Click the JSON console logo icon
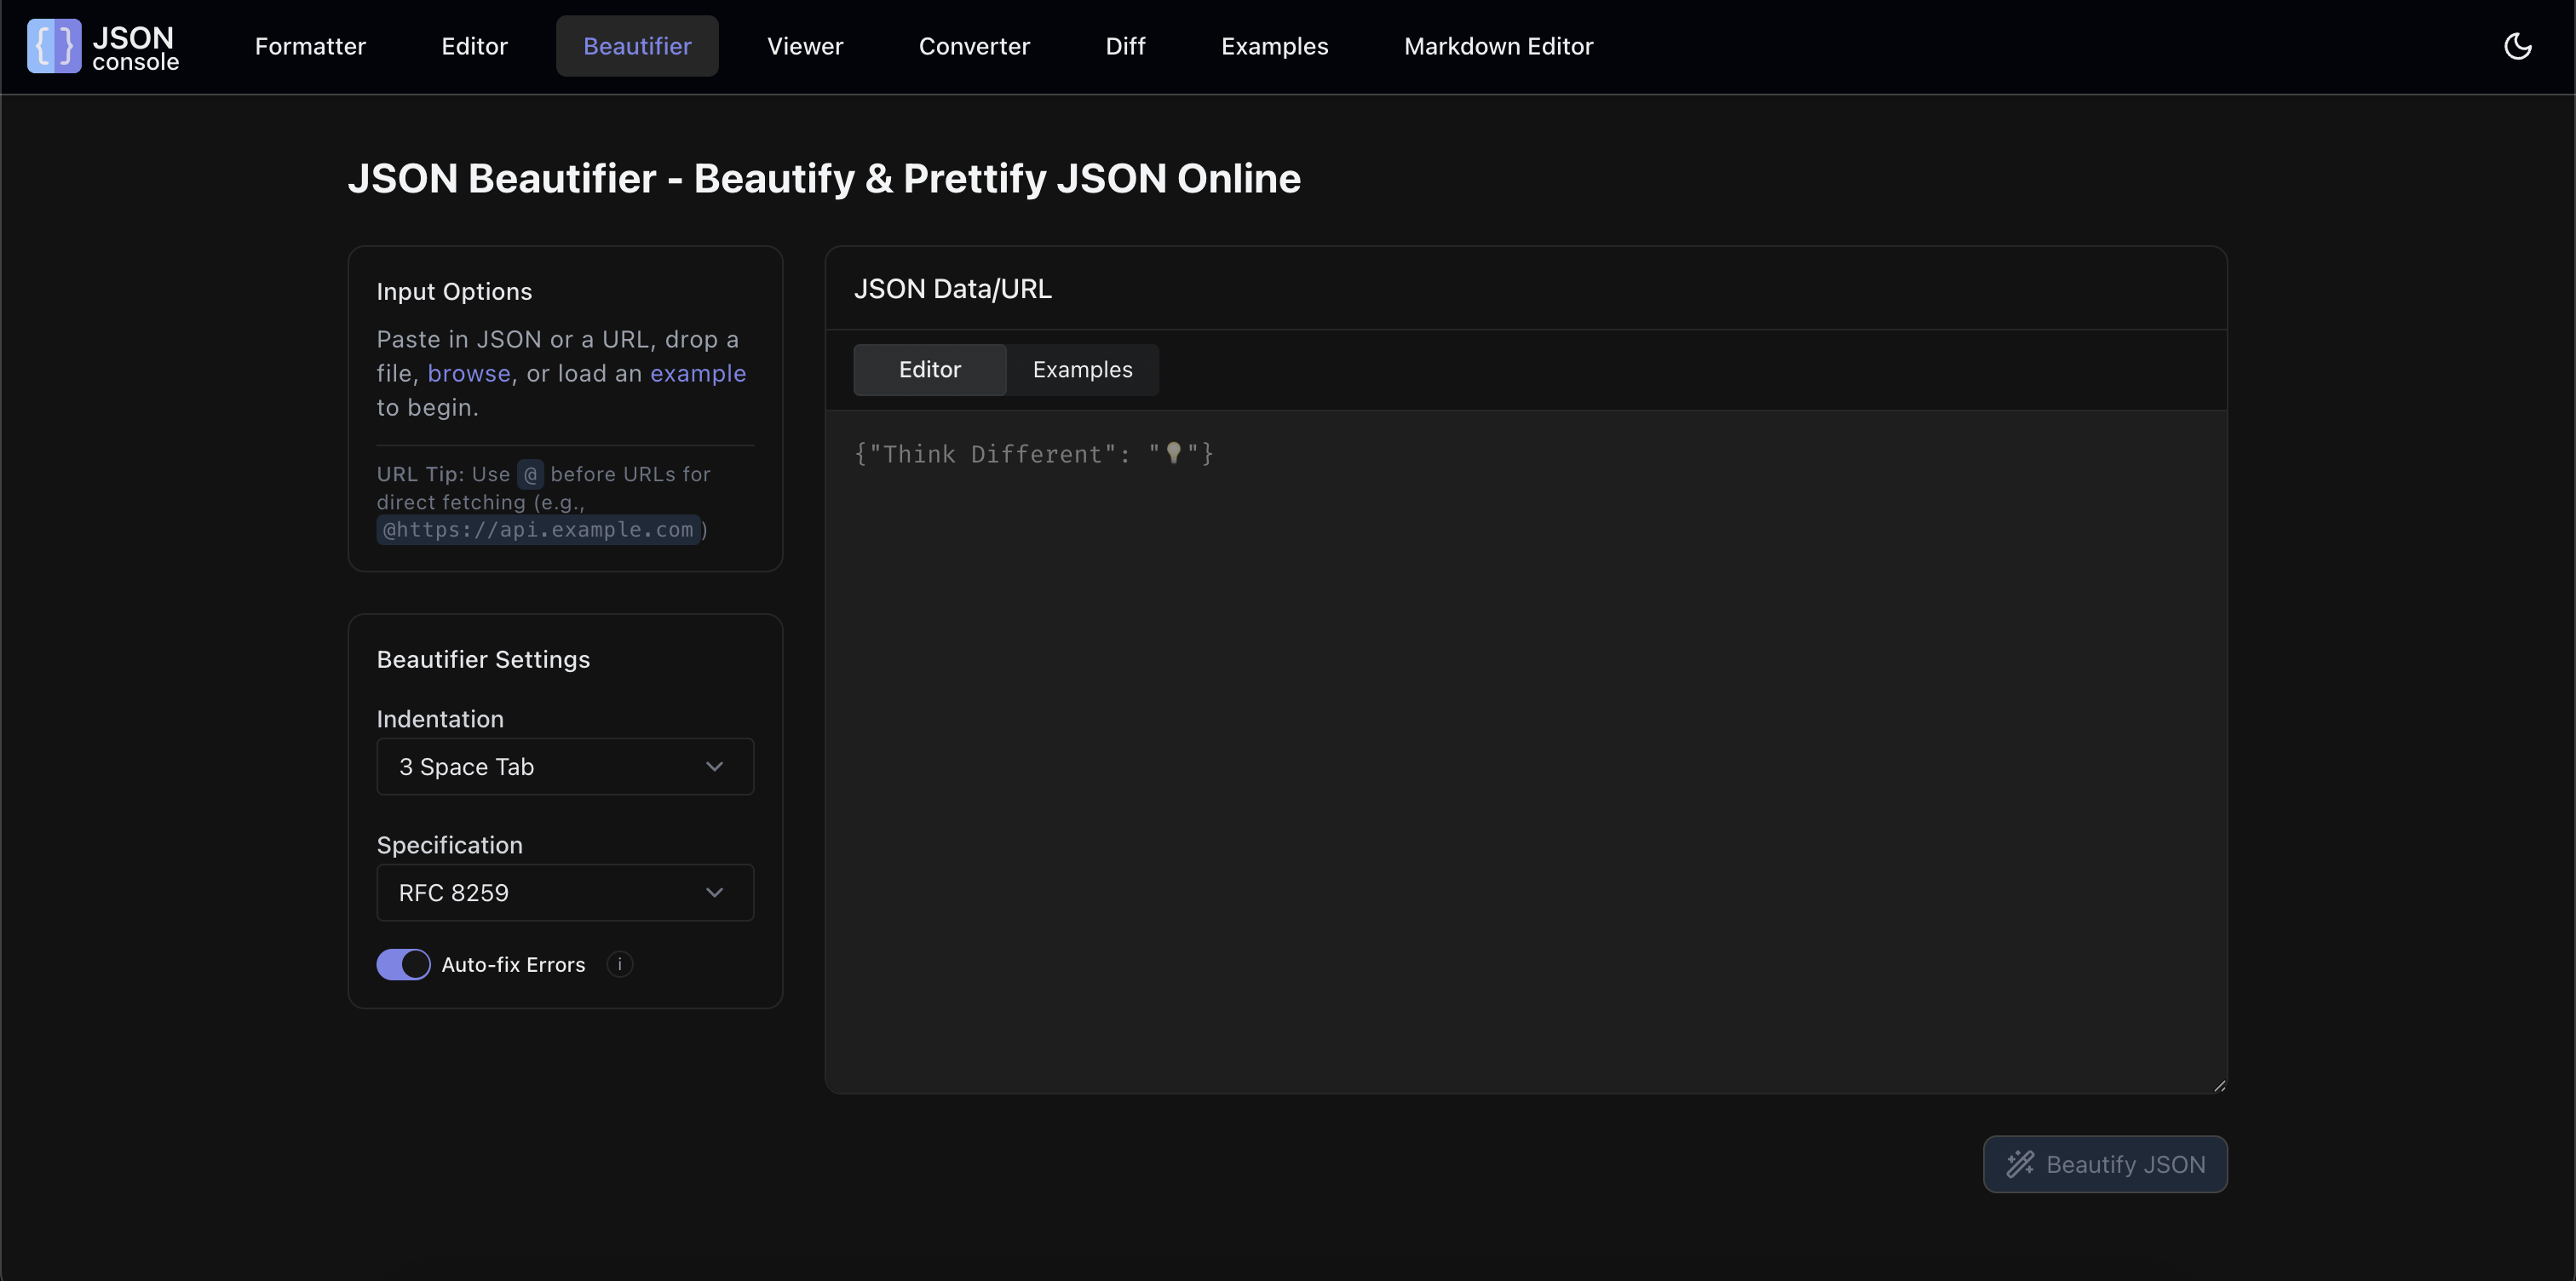2576x1281 pixels. [54, 46]
